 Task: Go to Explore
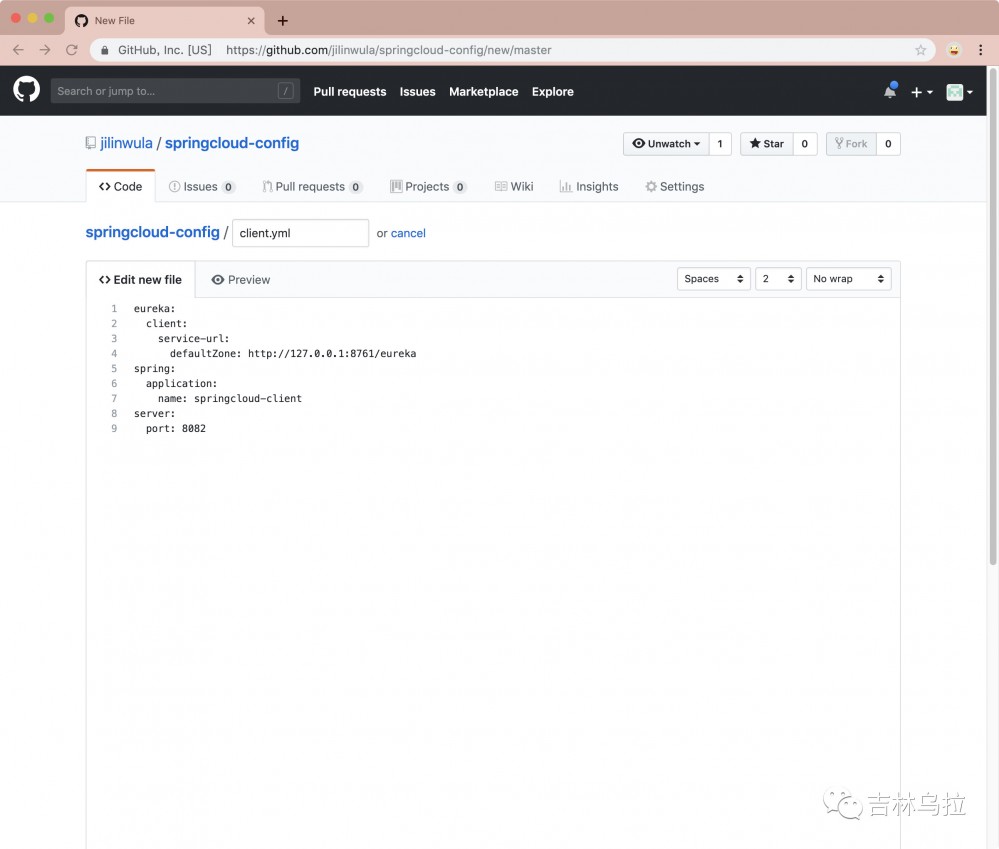pos(552,92)
